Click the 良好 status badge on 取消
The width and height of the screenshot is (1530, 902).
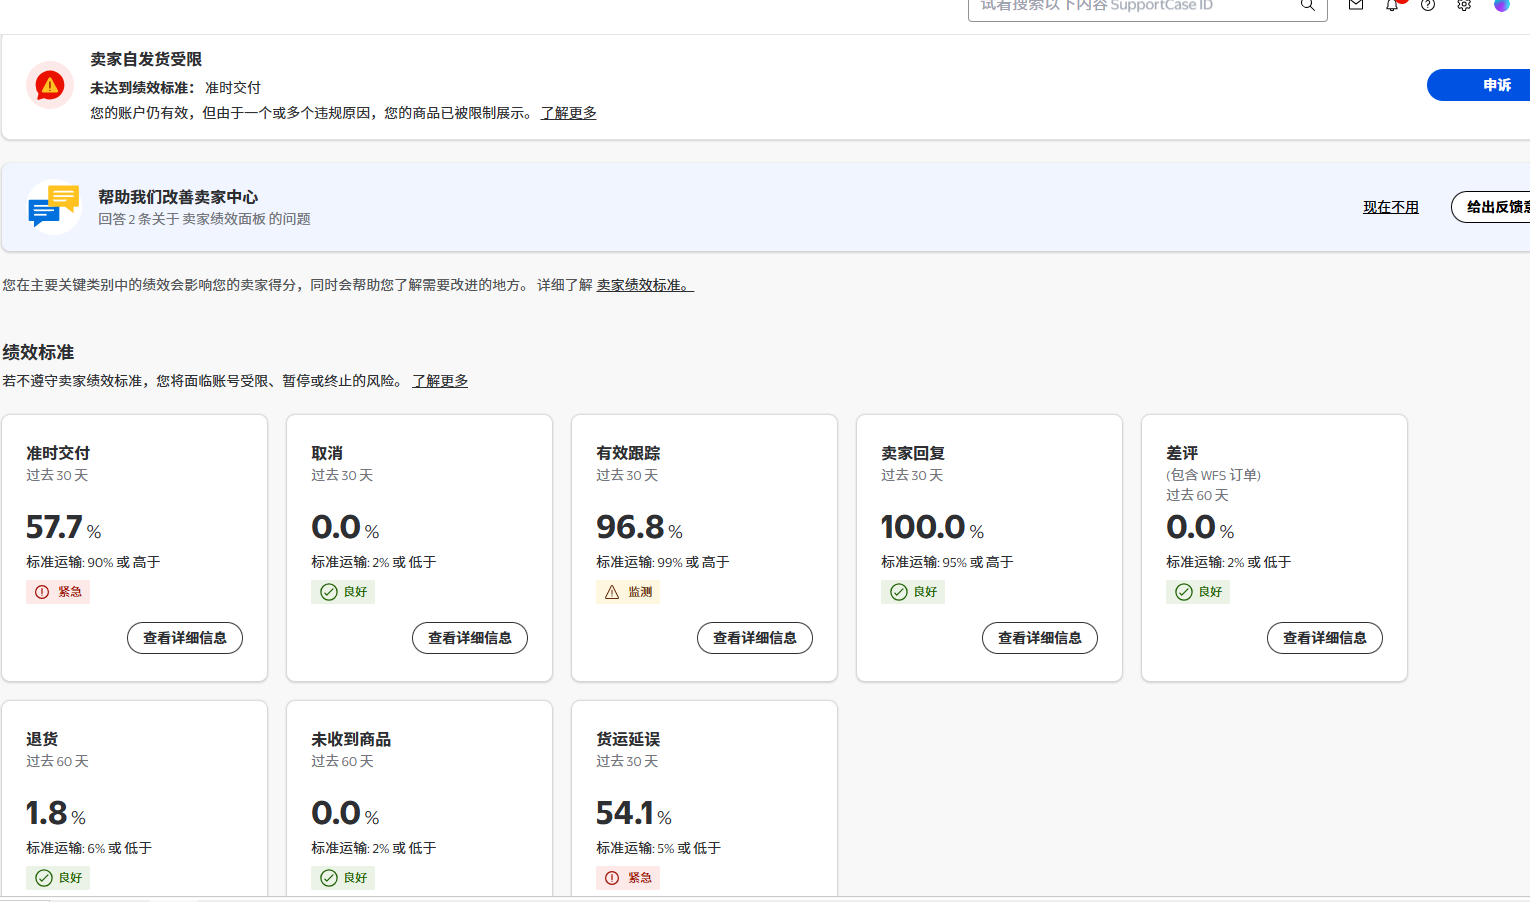coord(343,592)
